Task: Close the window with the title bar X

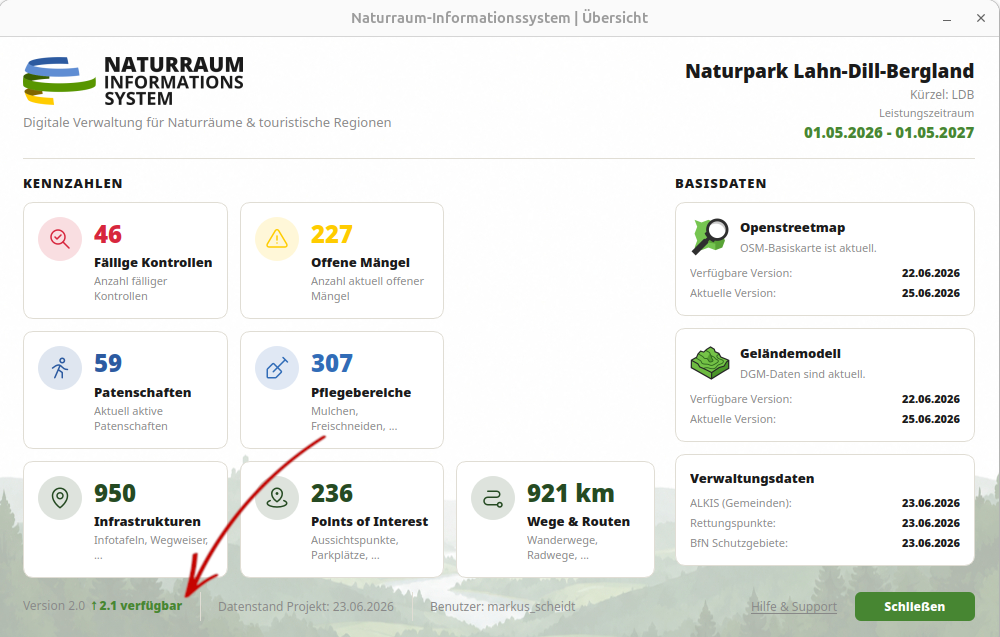Action: pos(981,18)
